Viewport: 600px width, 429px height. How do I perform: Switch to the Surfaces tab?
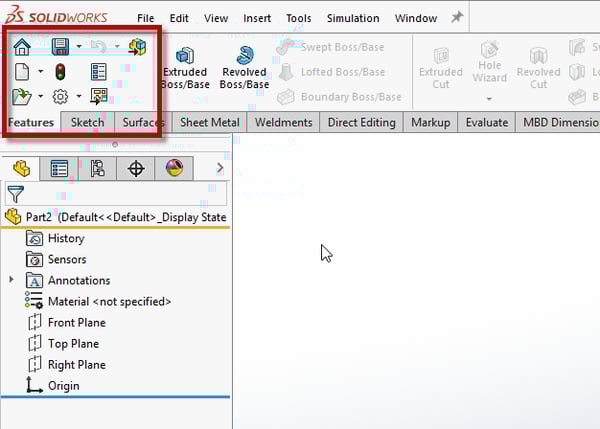(x=143, y=122)
